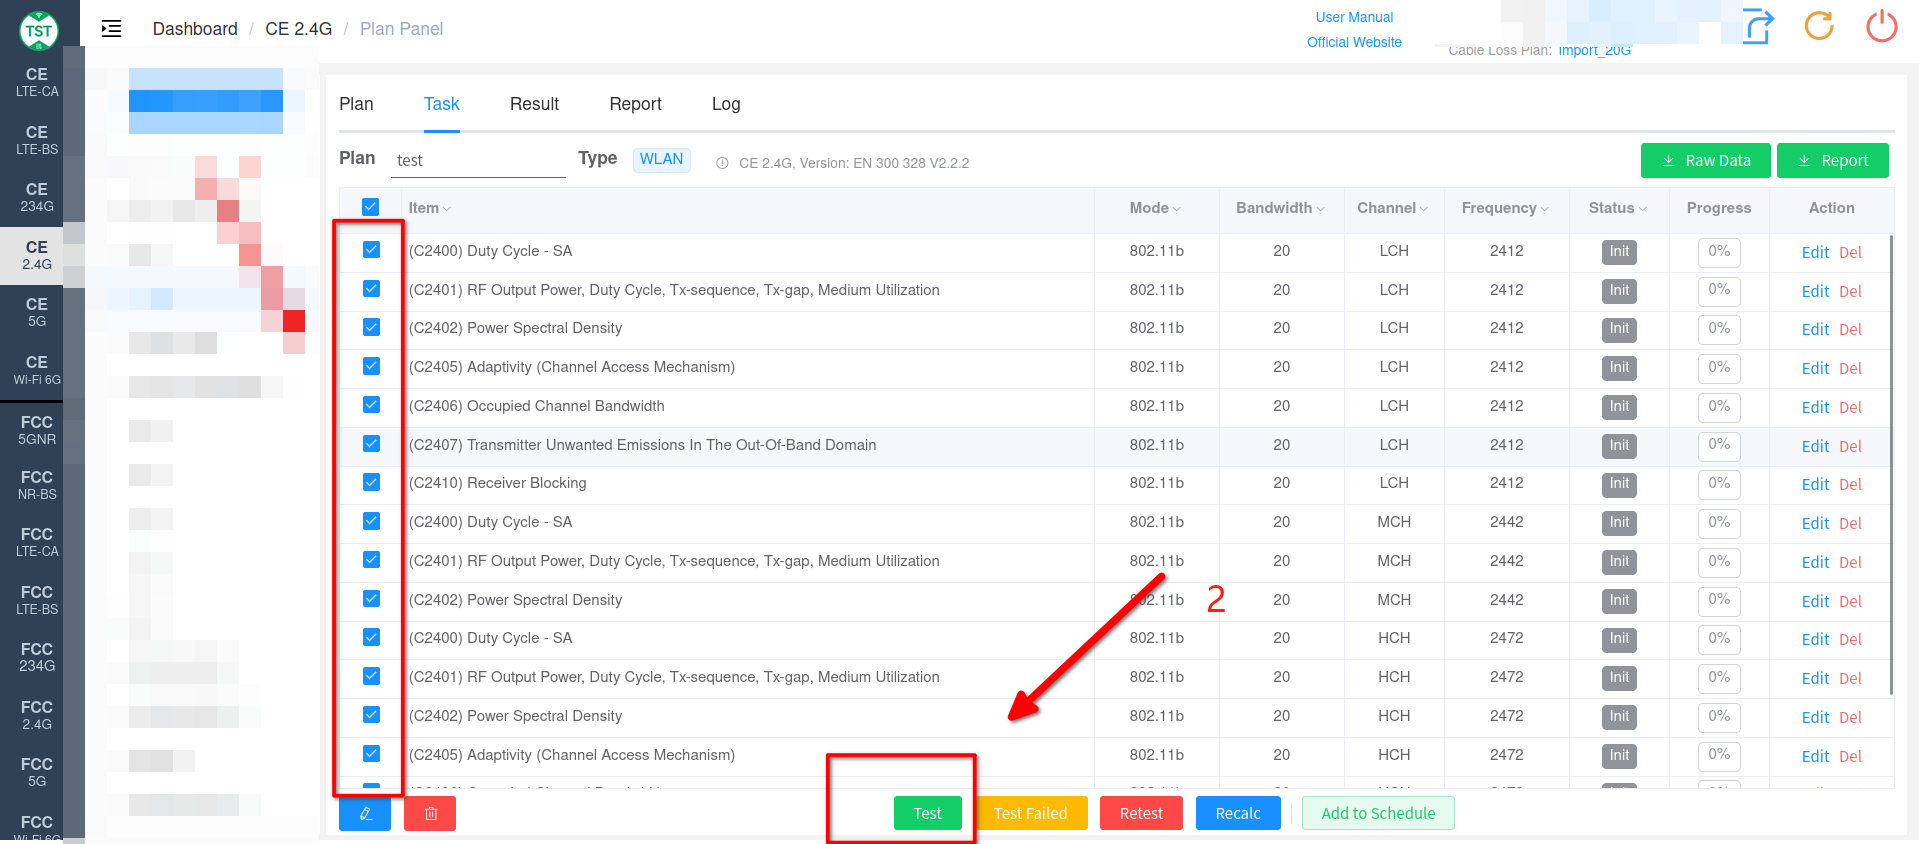Uncheck Transmitter Unwanted Emissions row checkbox
Image resolution: width=1919 pixels, height=844 pixels.
(371, 444)
